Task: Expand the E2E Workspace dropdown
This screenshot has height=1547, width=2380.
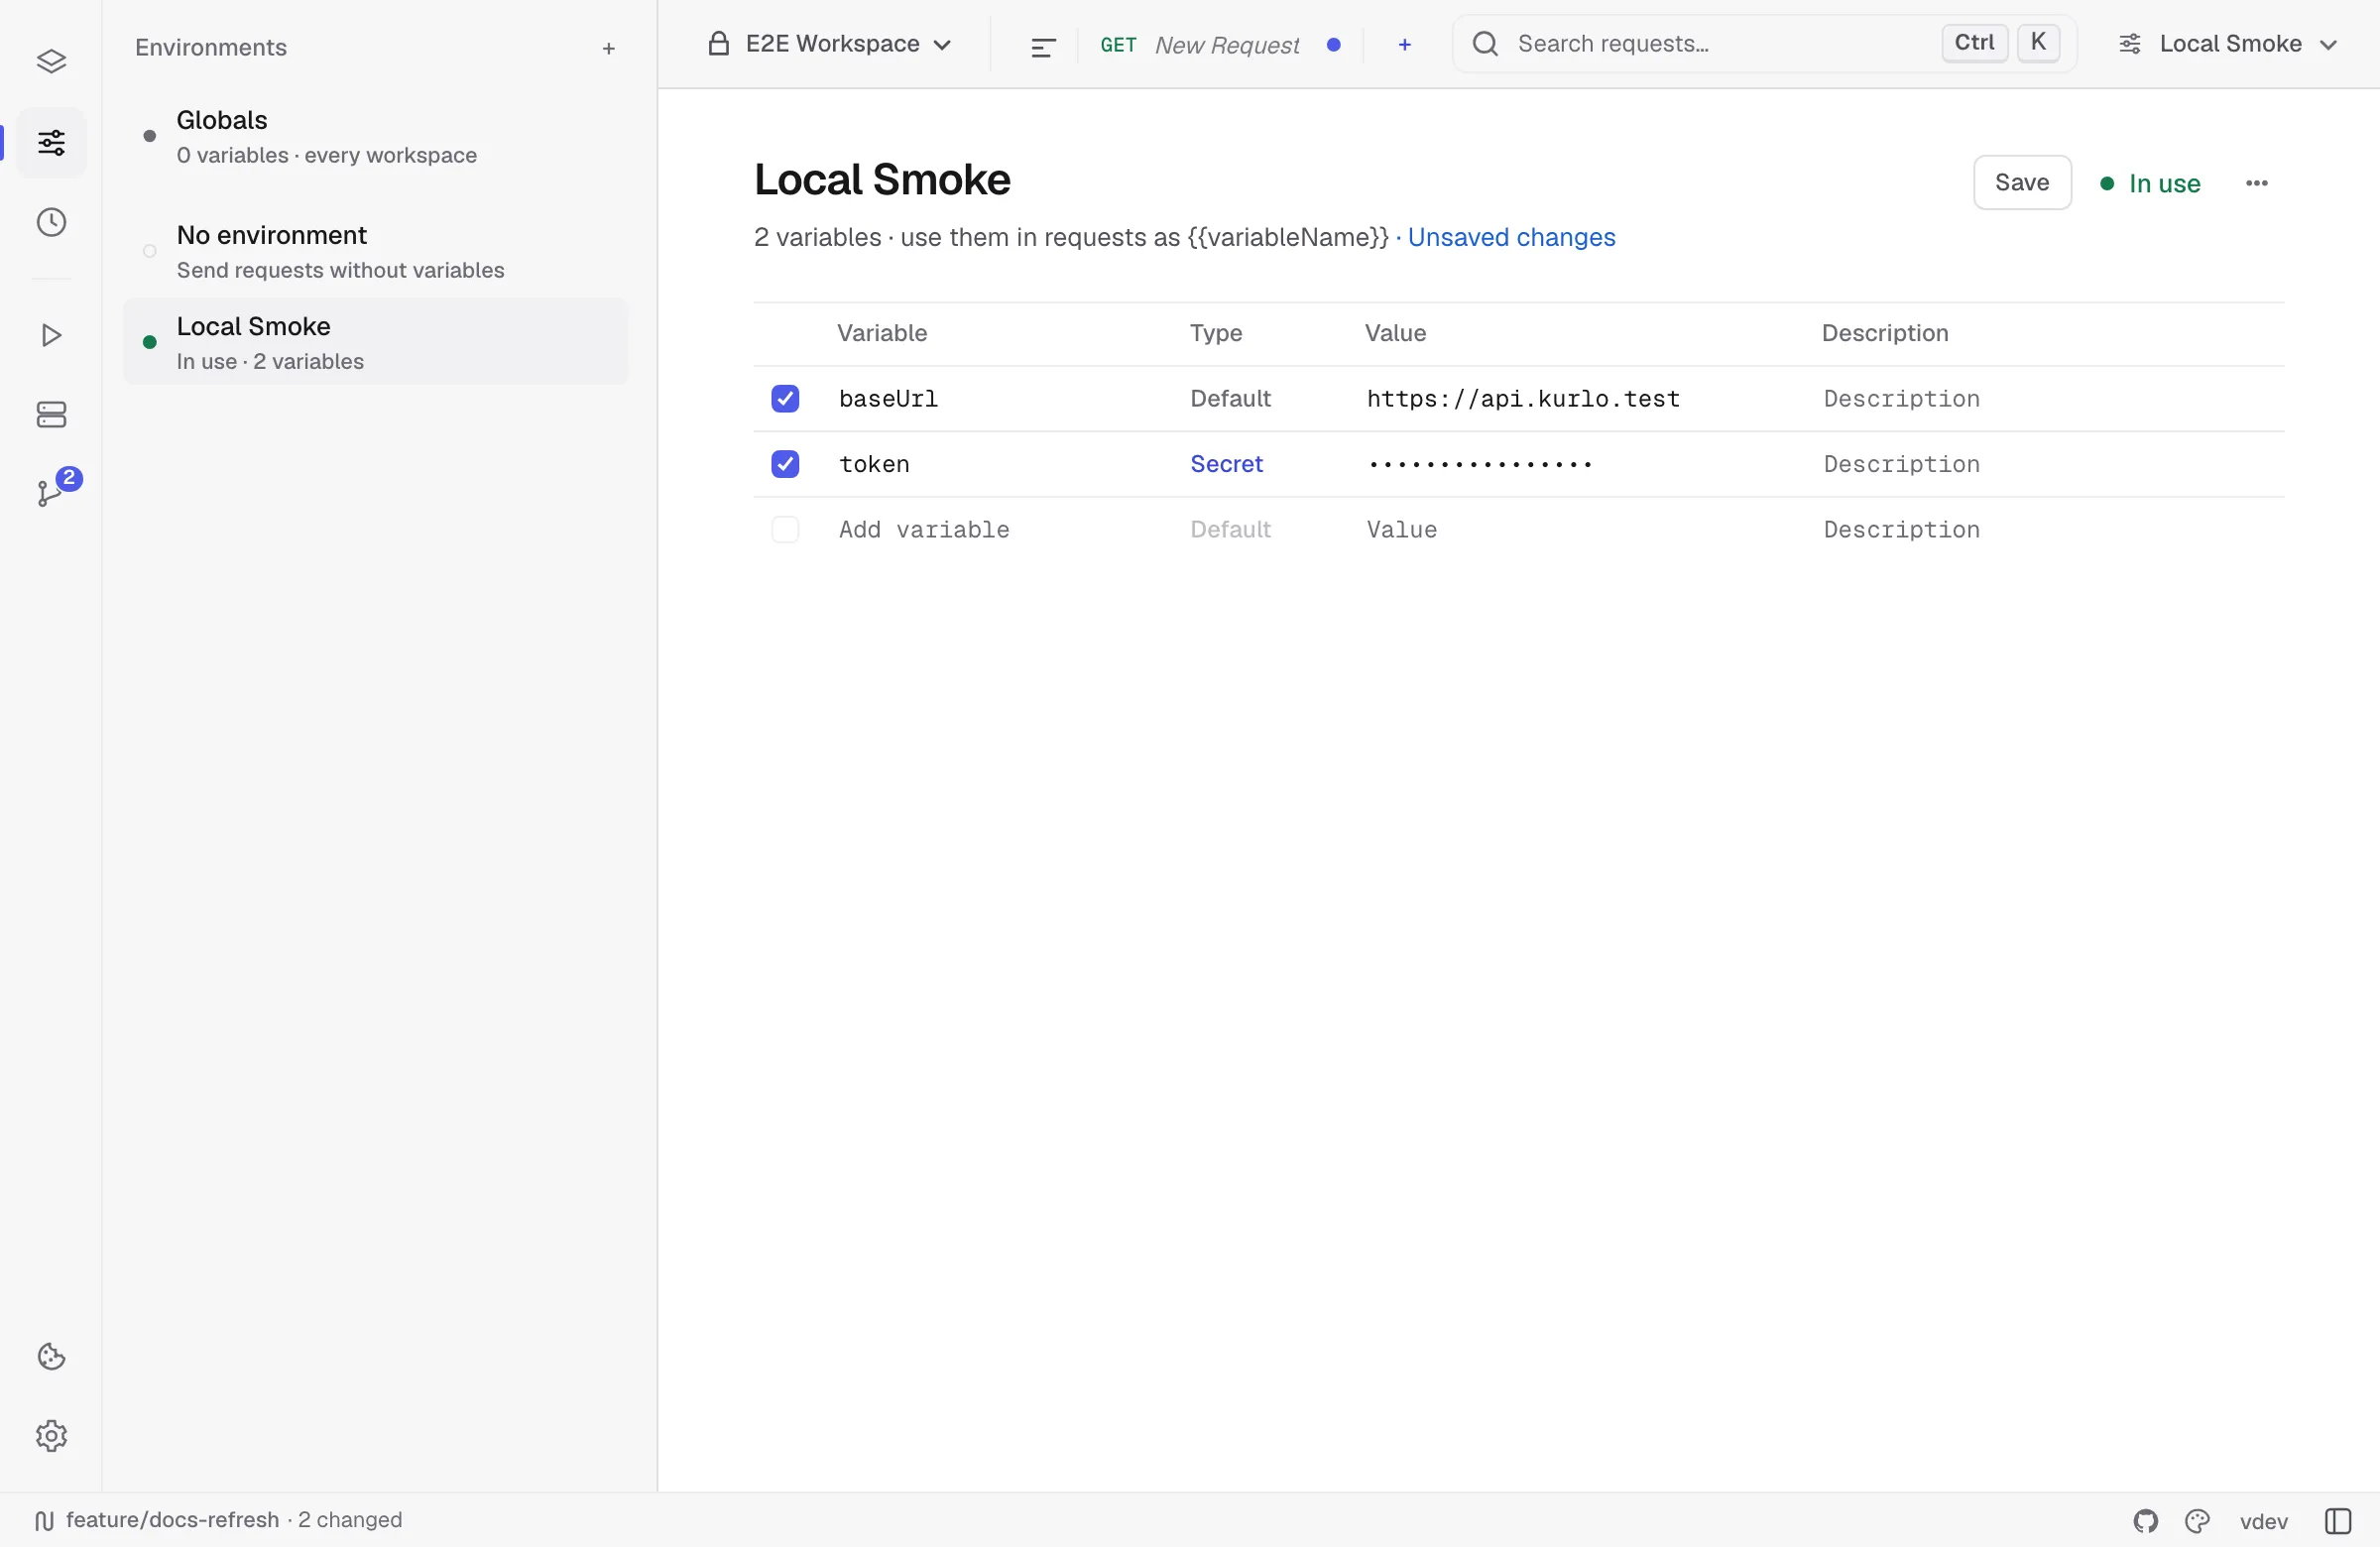Action: [x=829, y=44]
